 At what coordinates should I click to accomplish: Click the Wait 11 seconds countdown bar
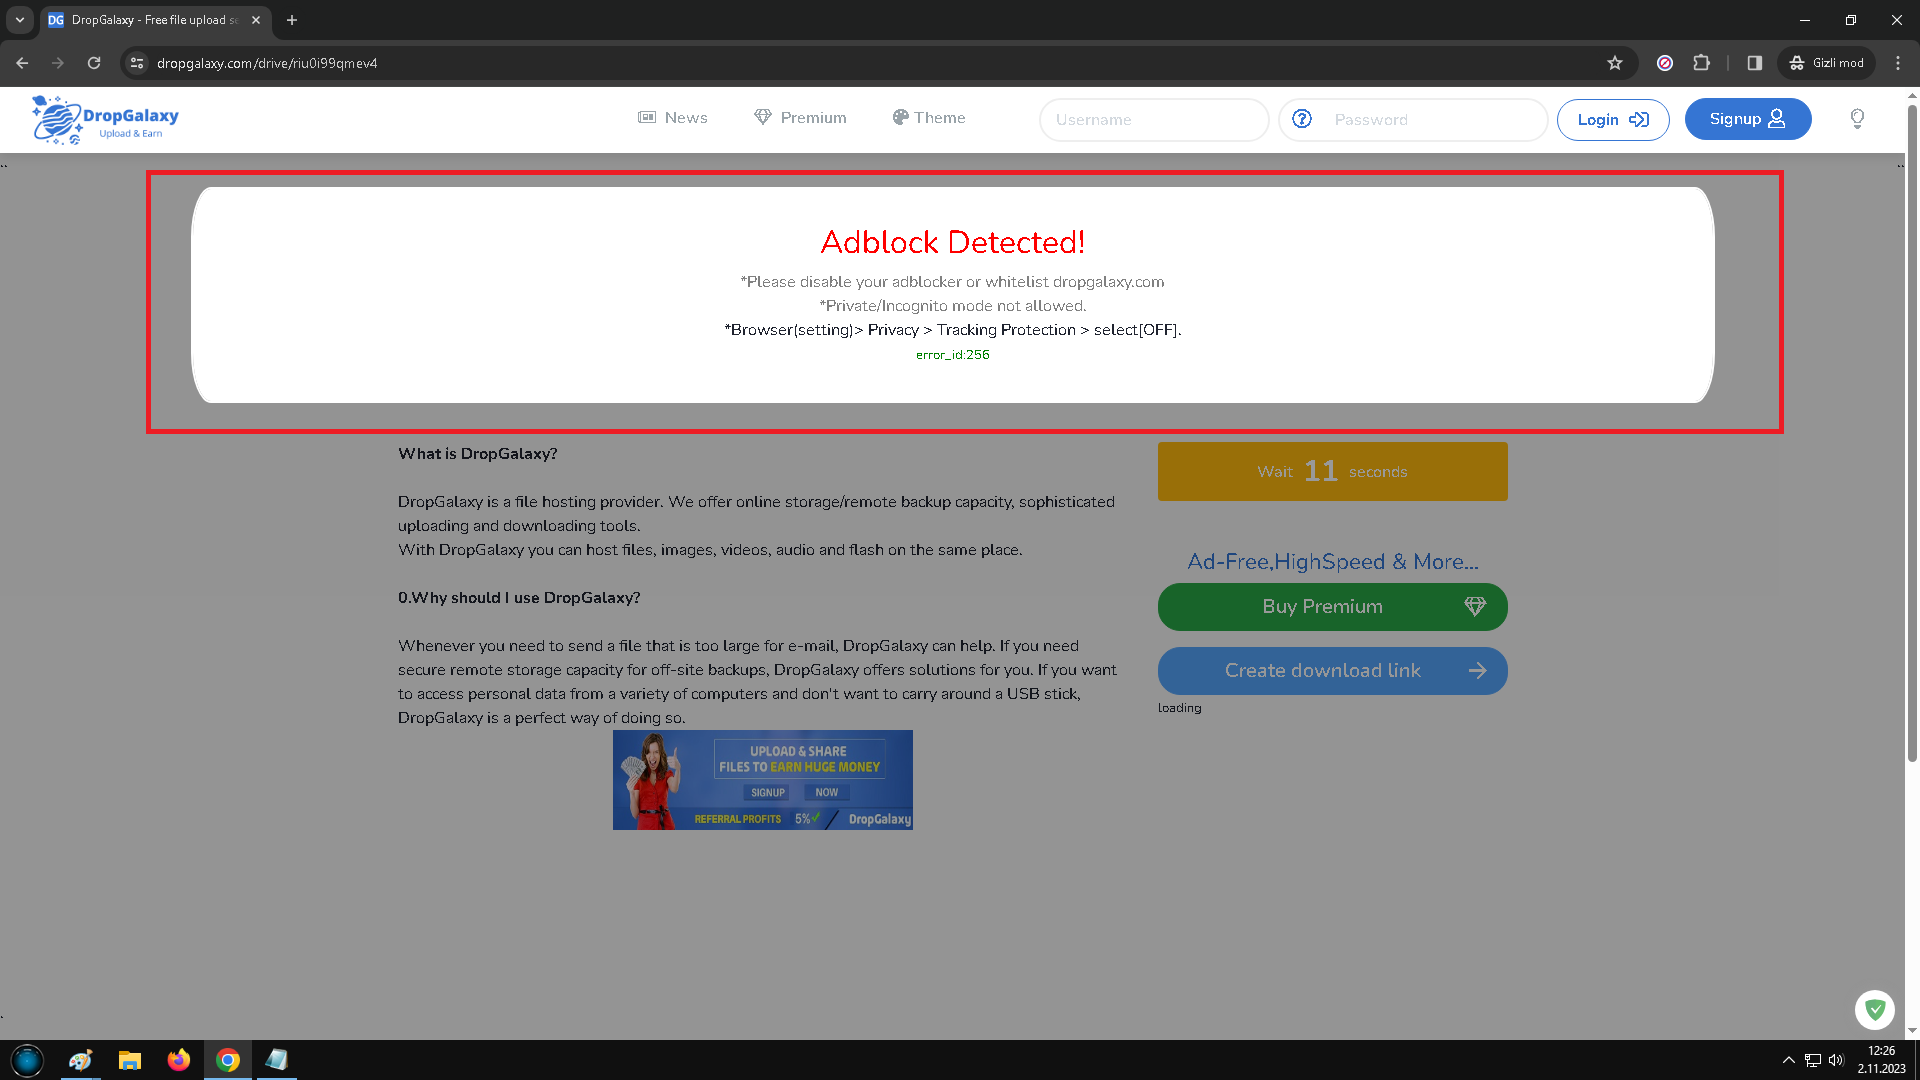[1332, 471]
